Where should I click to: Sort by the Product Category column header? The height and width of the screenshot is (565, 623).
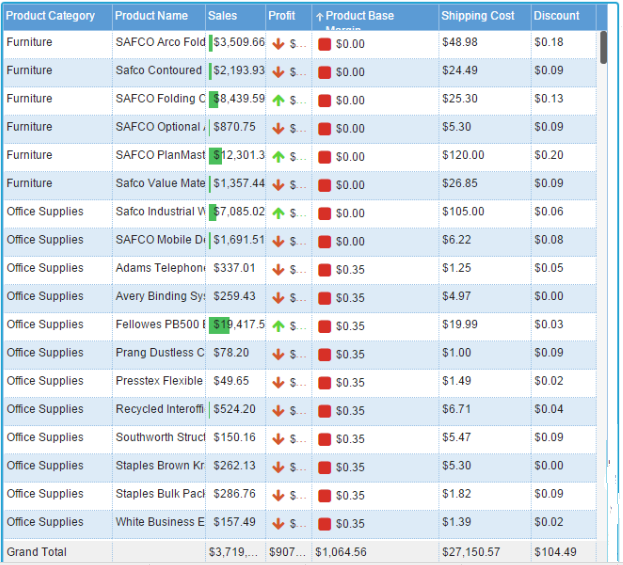(x=51, y=16)
